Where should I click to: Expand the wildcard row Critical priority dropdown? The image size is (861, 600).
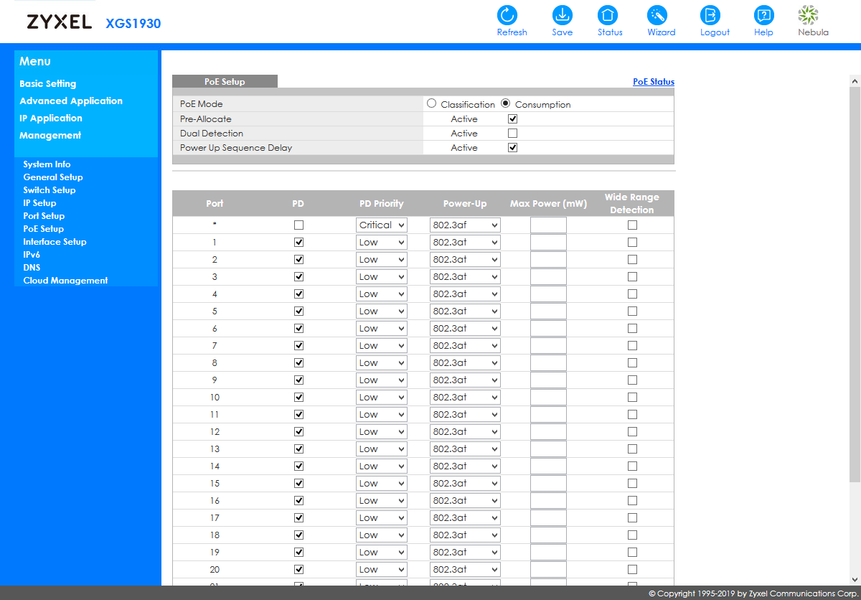[x=382, y=225]
